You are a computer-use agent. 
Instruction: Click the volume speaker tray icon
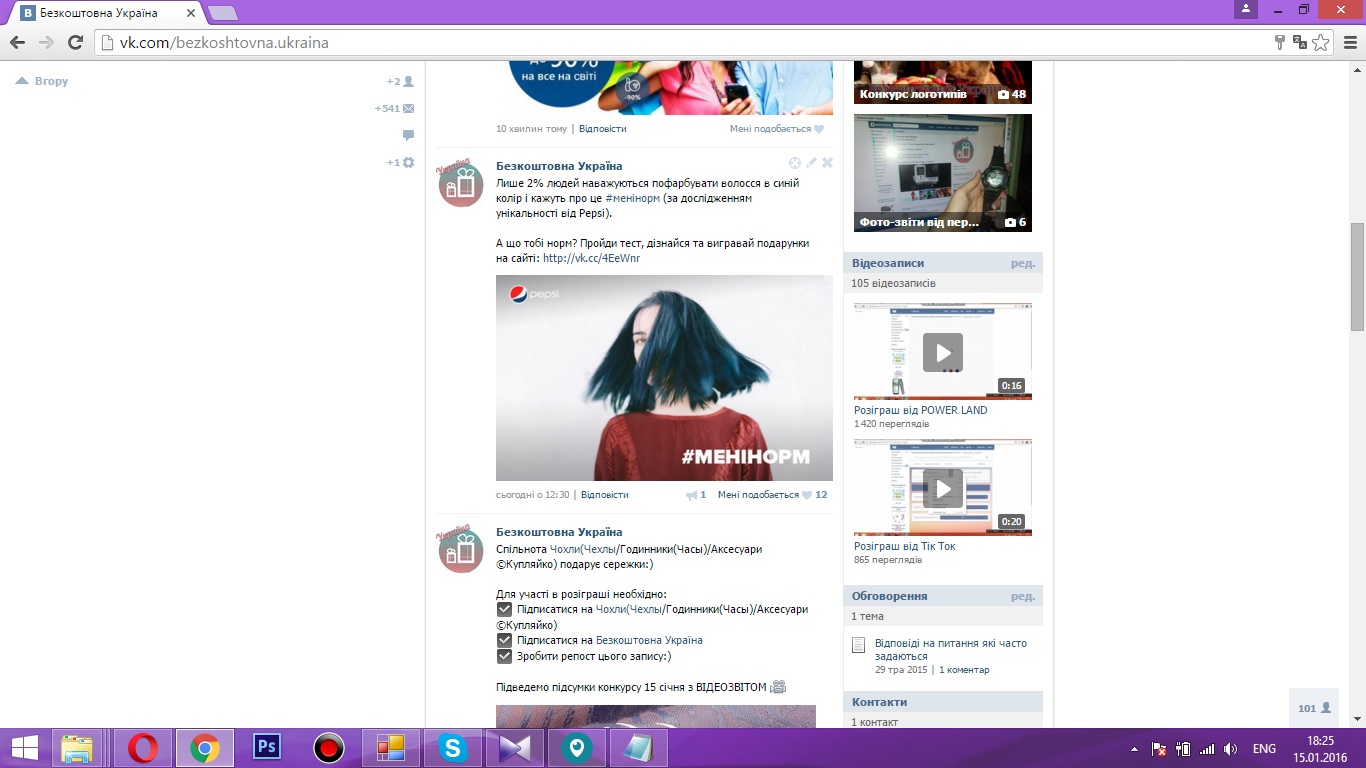pyautogui.click(x=1230, y=749)
